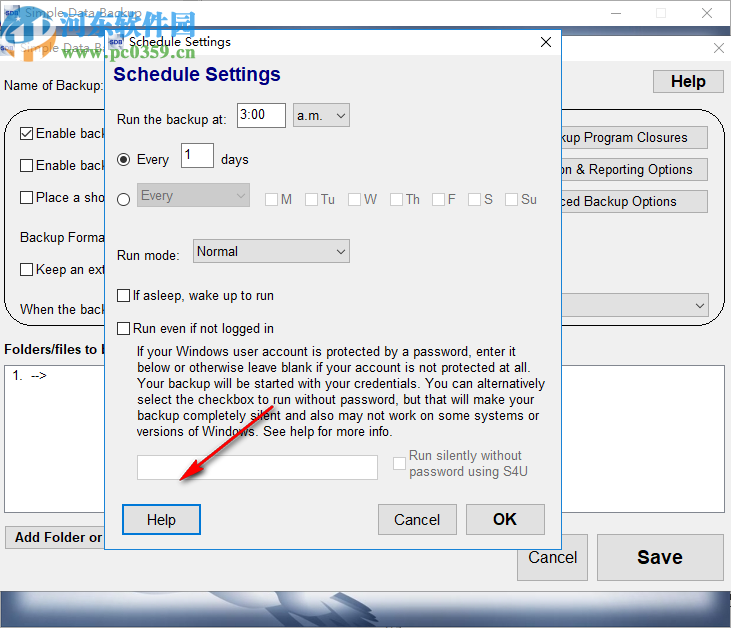Select the Every N days radio button
Viewport: 731px width, 628px height.
click(124, 160)
